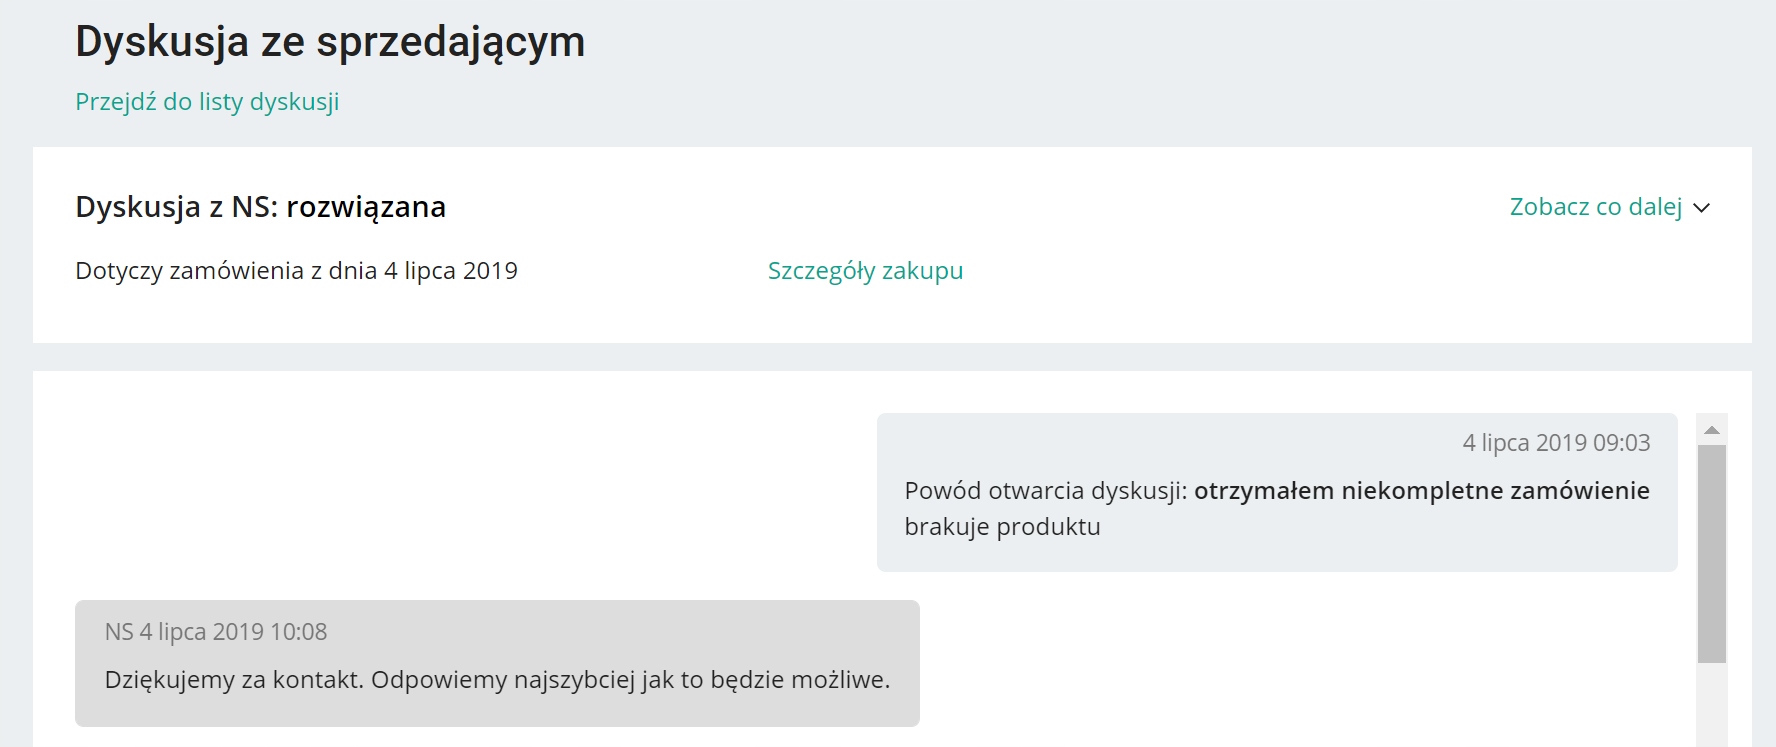
Task: Expand the Zobacz co dalej section
Action: (1596, 207)
